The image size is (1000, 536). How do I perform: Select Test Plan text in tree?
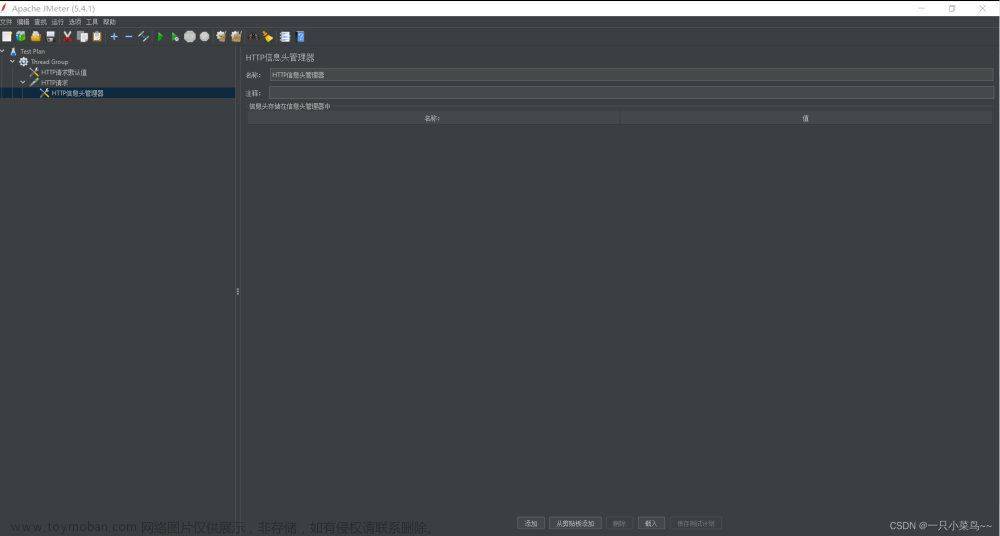pos(33,52)
